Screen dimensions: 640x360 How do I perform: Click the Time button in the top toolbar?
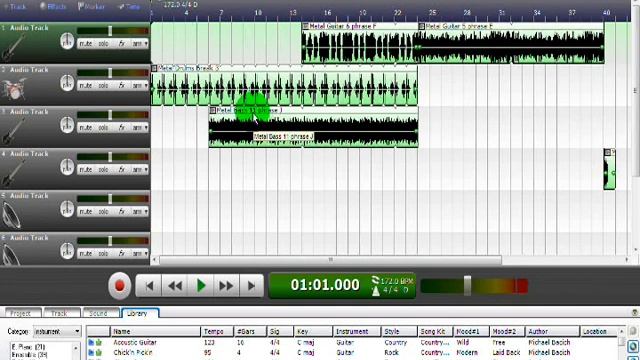[129, 7]
